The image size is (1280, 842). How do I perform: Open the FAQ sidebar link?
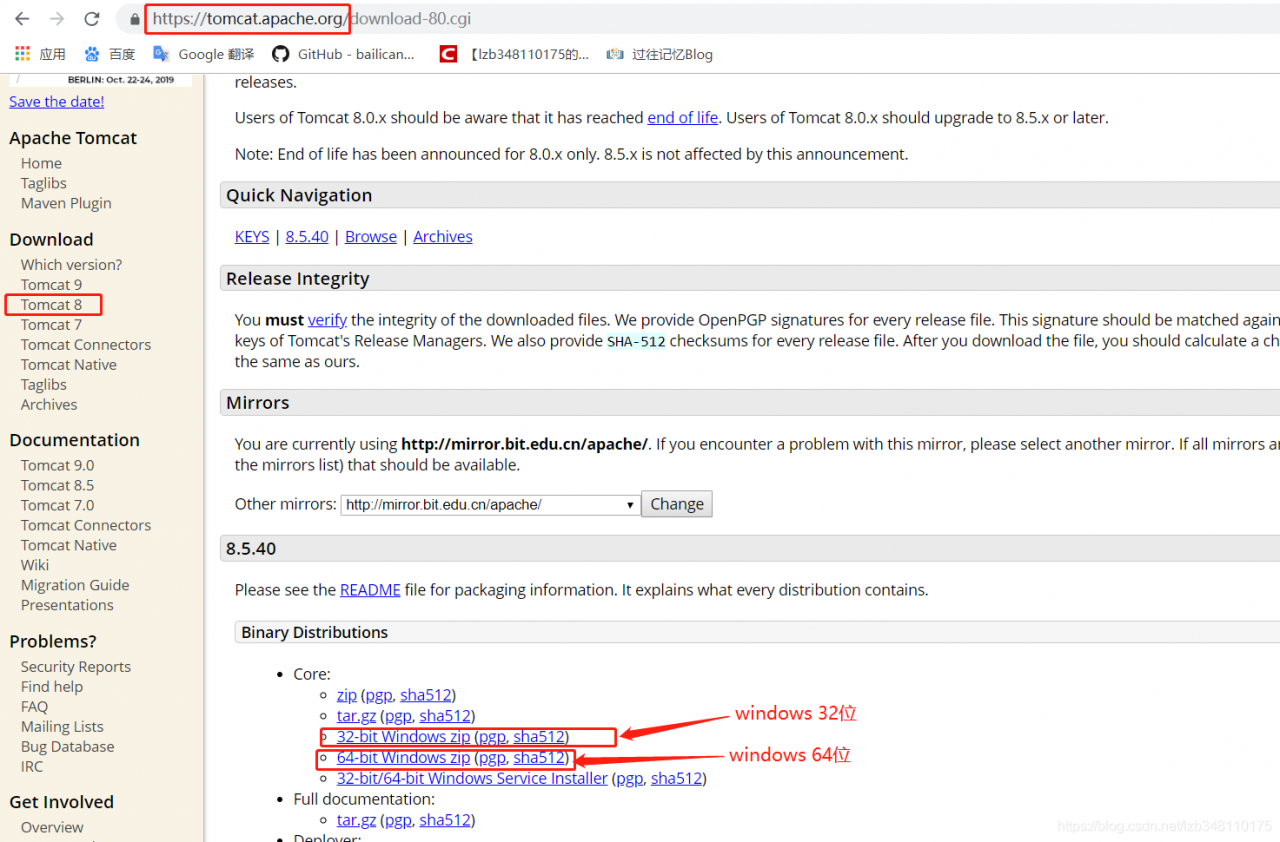click(x=34, y=706)
